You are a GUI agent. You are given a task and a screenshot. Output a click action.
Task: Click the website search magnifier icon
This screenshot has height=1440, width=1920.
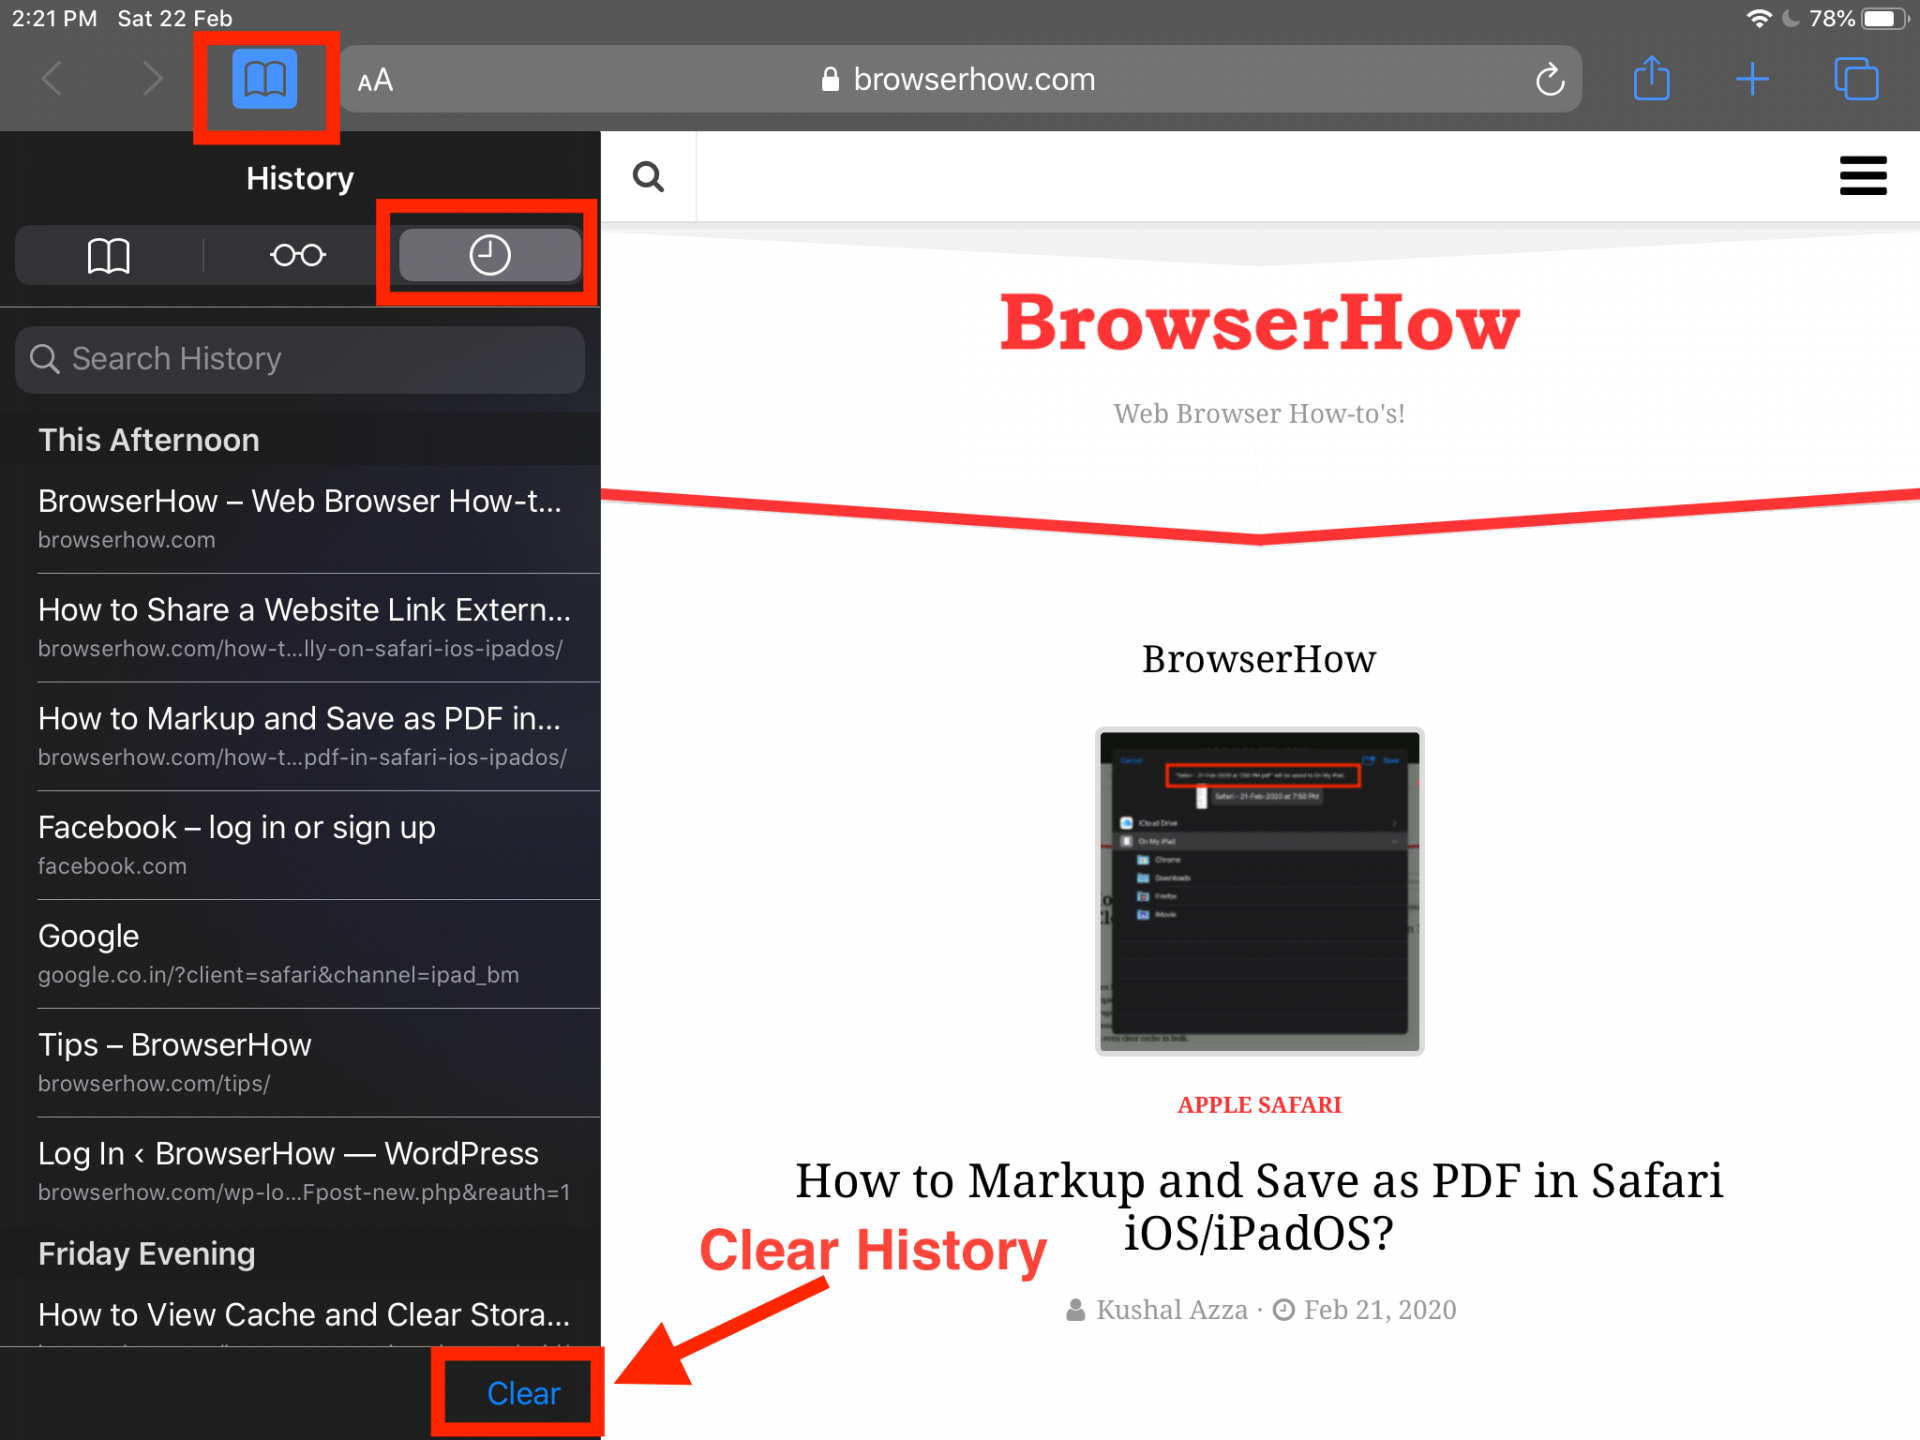[x=648, y=177]
